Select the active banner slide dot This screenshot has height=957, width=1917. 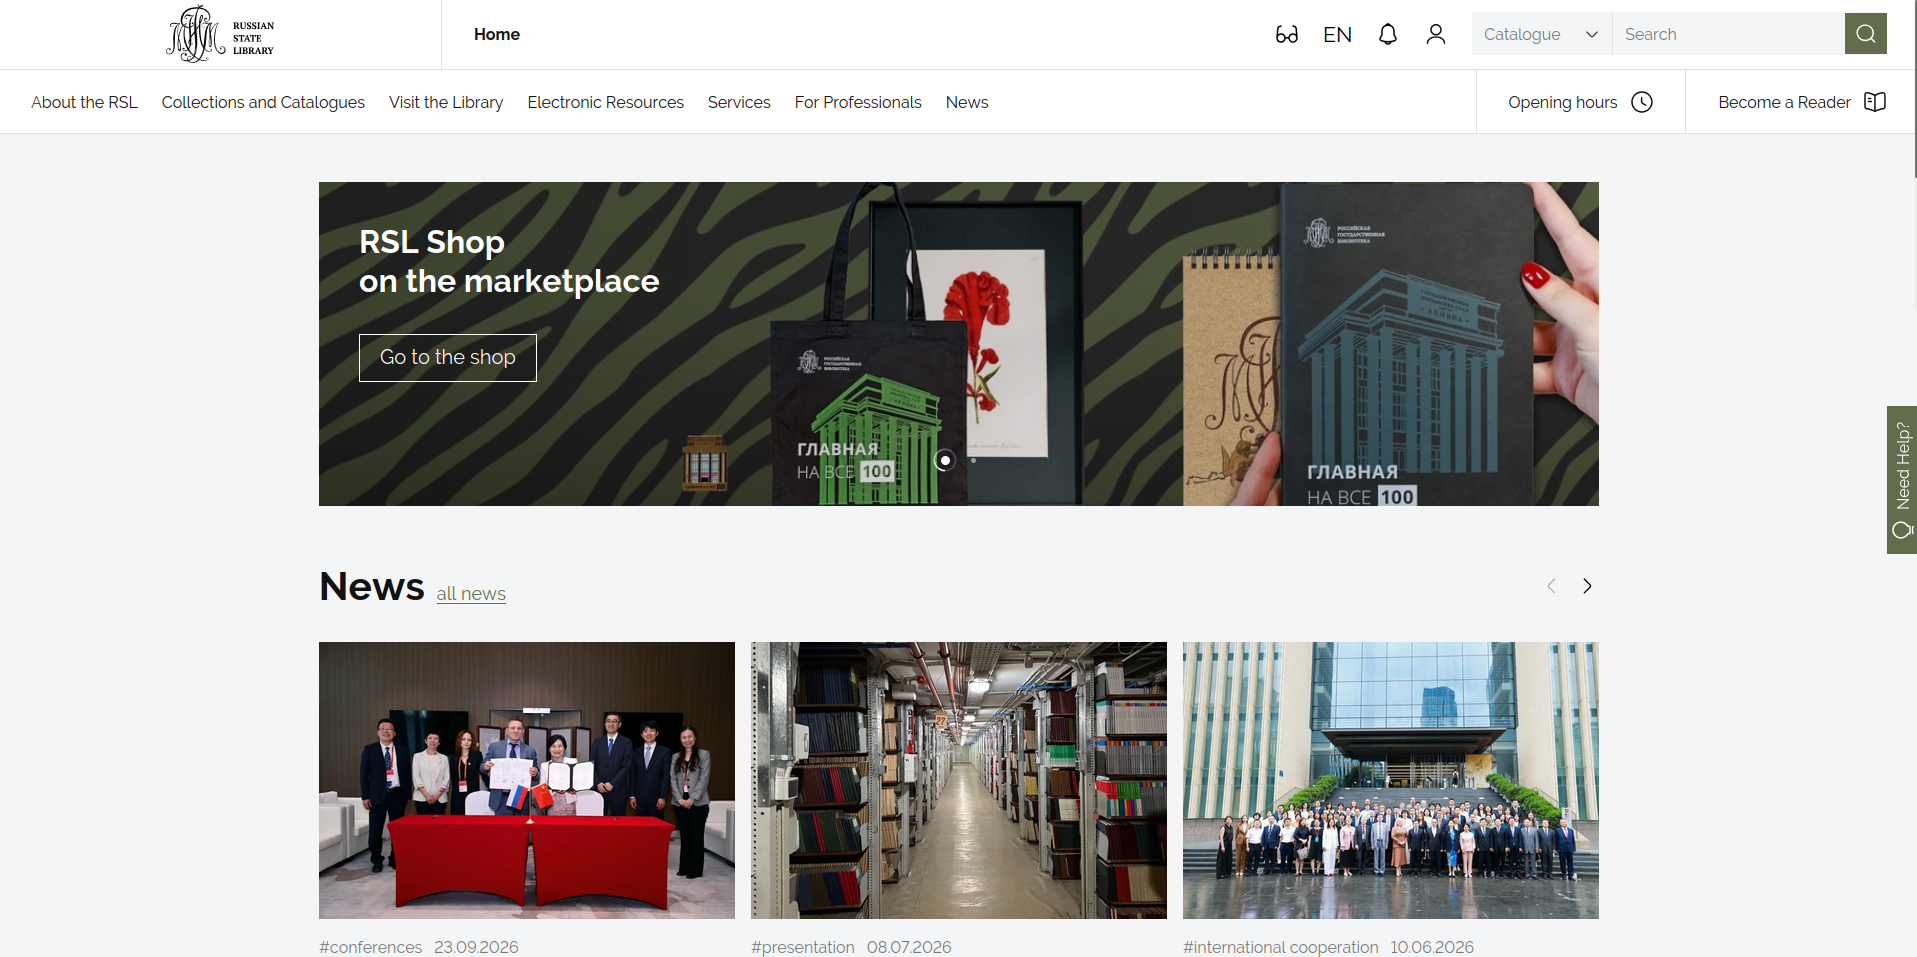tap(945, 460)
